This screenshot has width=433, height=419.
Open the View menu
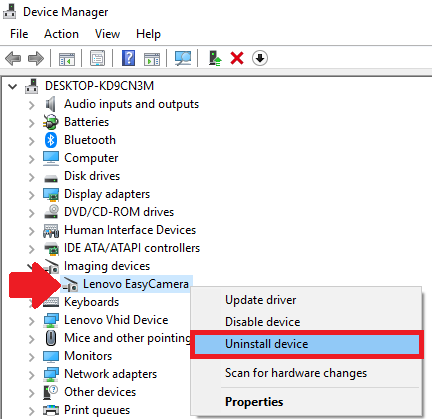[107, 34]
